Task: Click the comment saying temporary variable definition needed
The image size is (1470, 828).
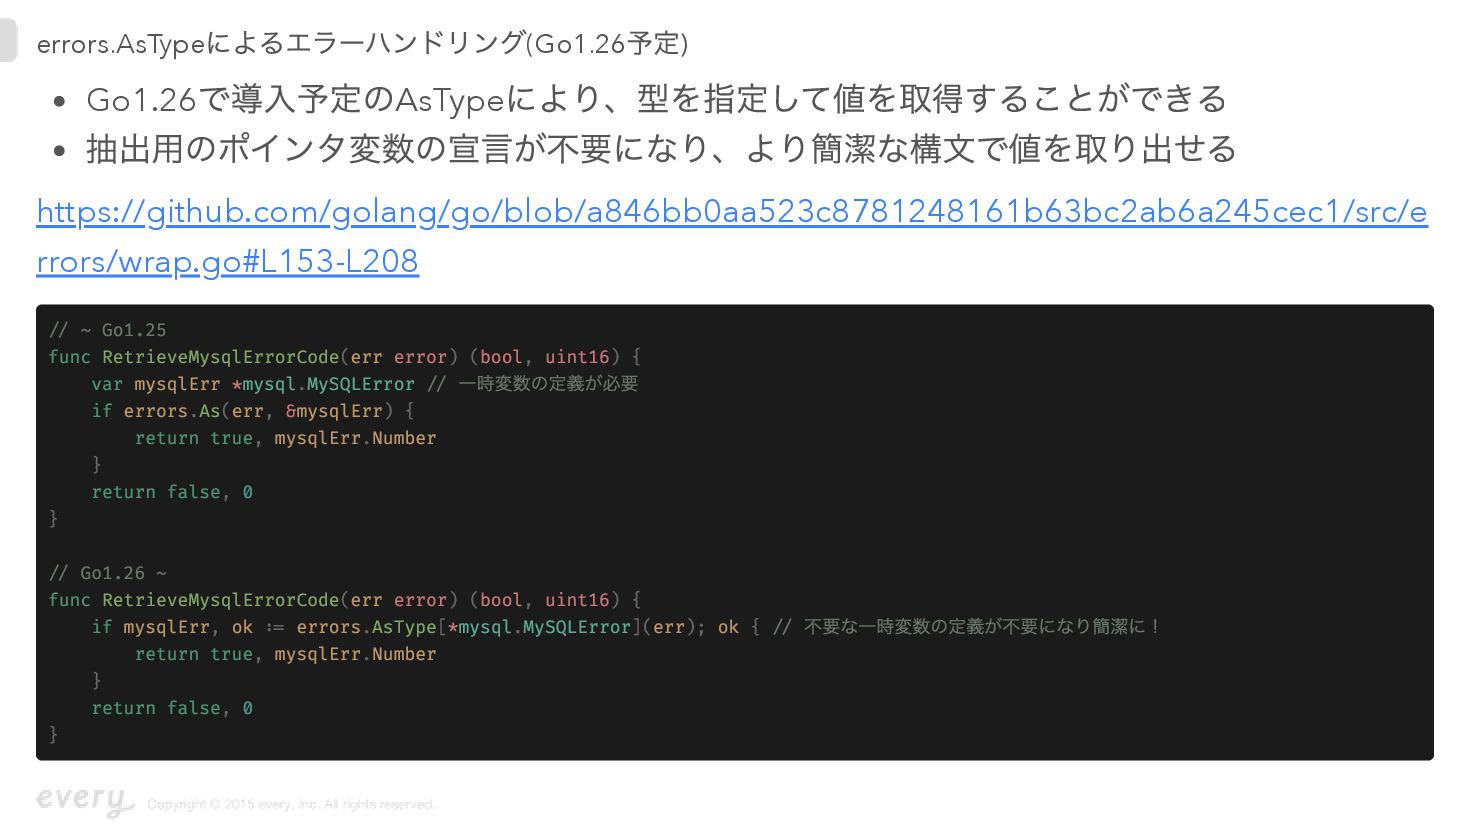Action: 548,384
